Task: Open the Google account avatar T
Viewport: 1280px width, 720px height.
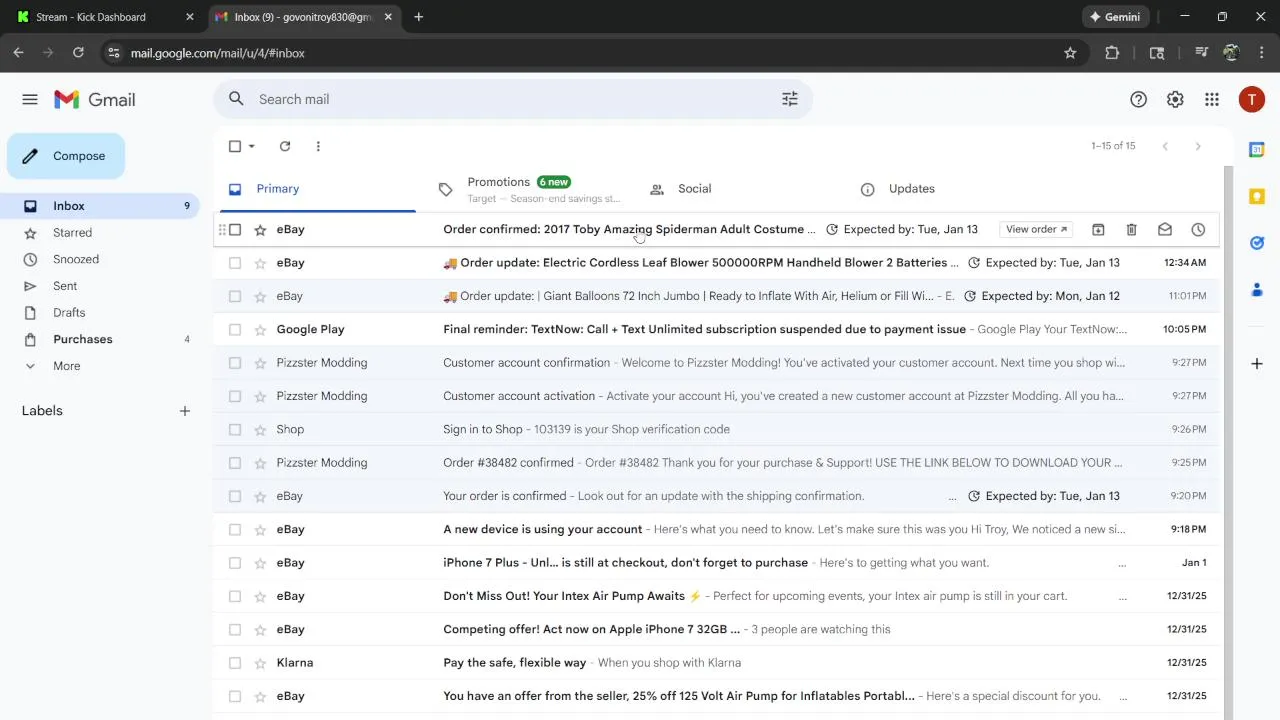Action: tap(1251, 99)
